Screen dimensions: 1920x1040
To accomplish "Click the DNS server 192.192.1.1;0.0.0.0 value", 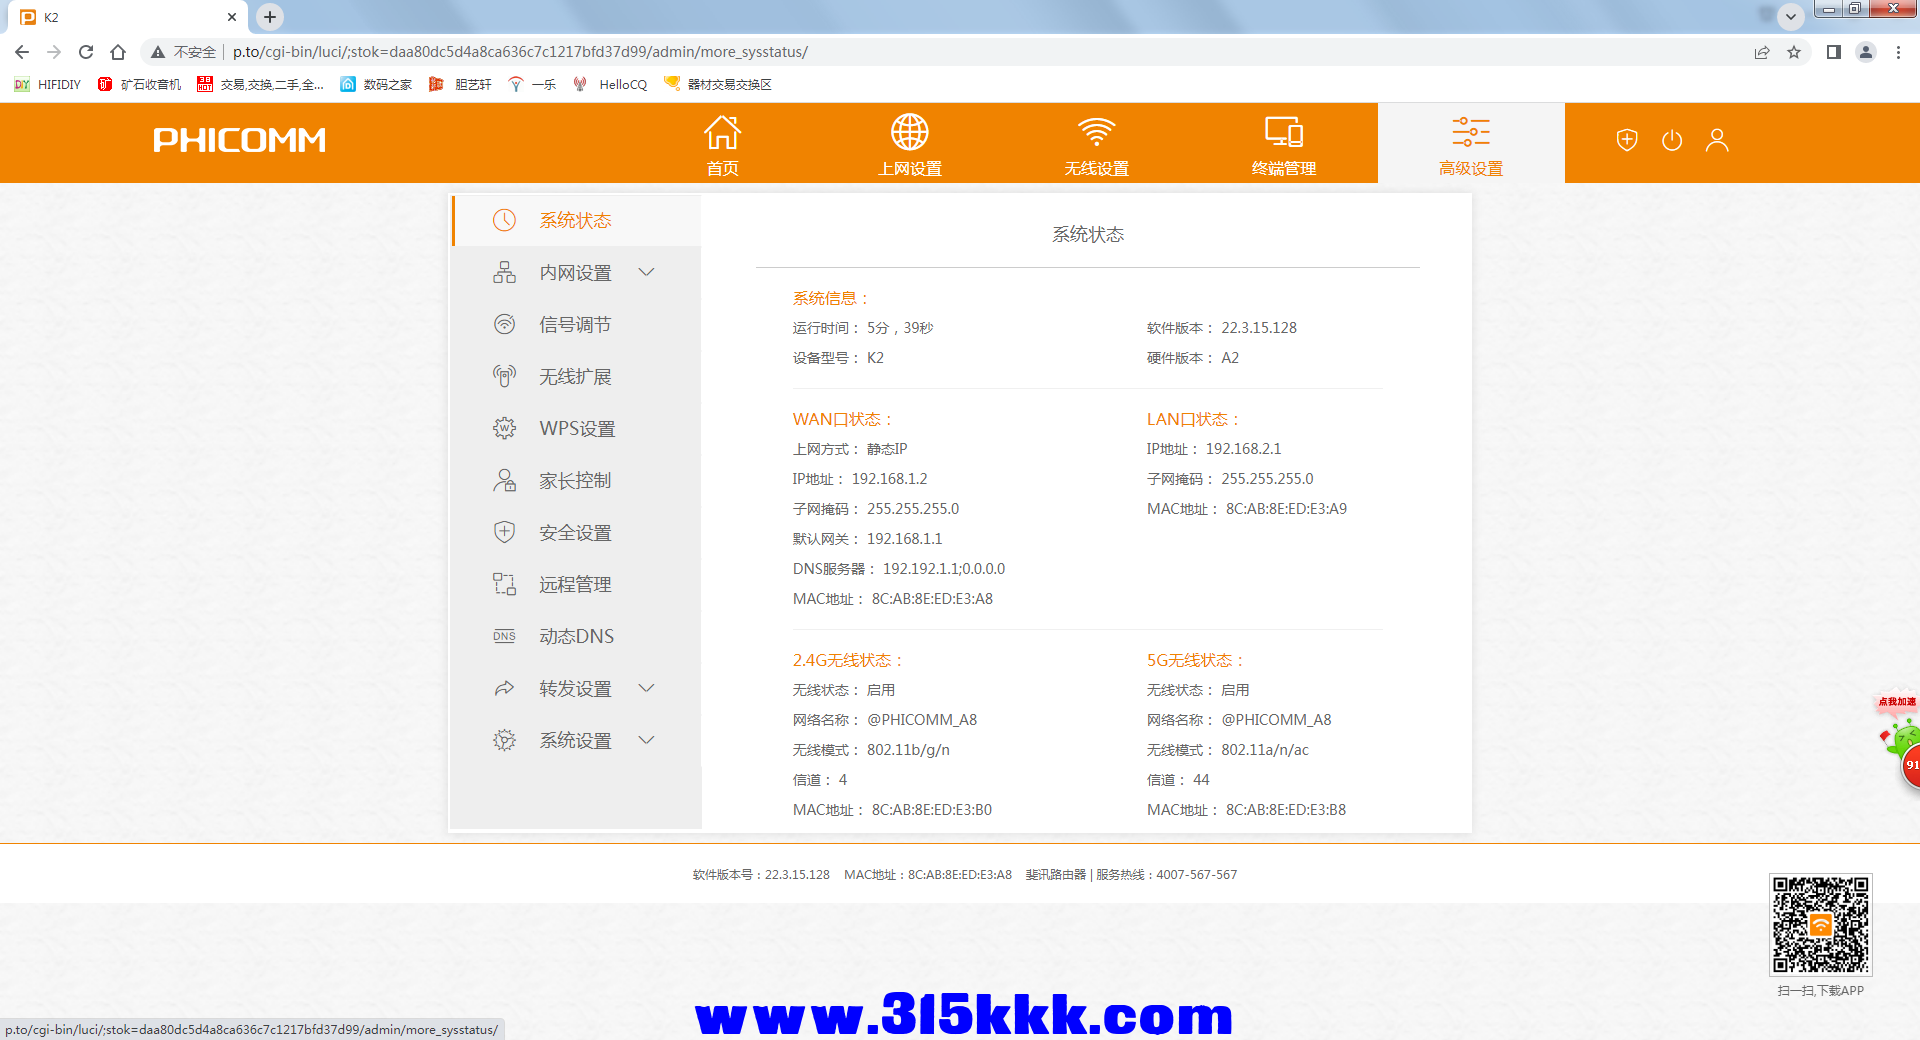I will click(944, 569).
